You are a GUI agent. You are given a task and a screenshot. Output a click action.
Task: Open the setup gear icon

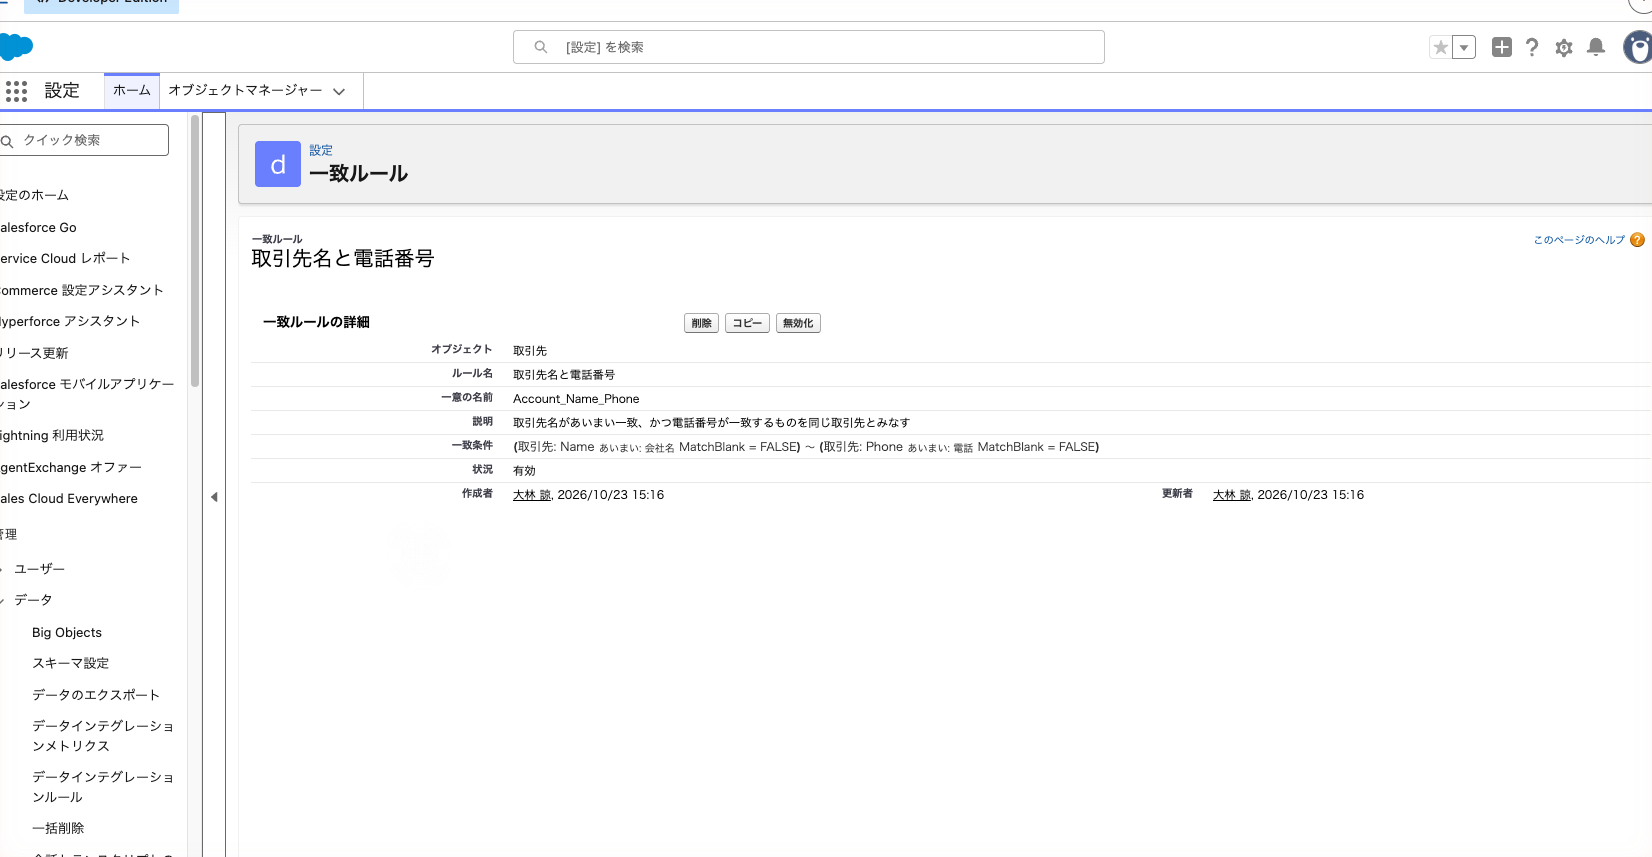tap(1564, 47)
